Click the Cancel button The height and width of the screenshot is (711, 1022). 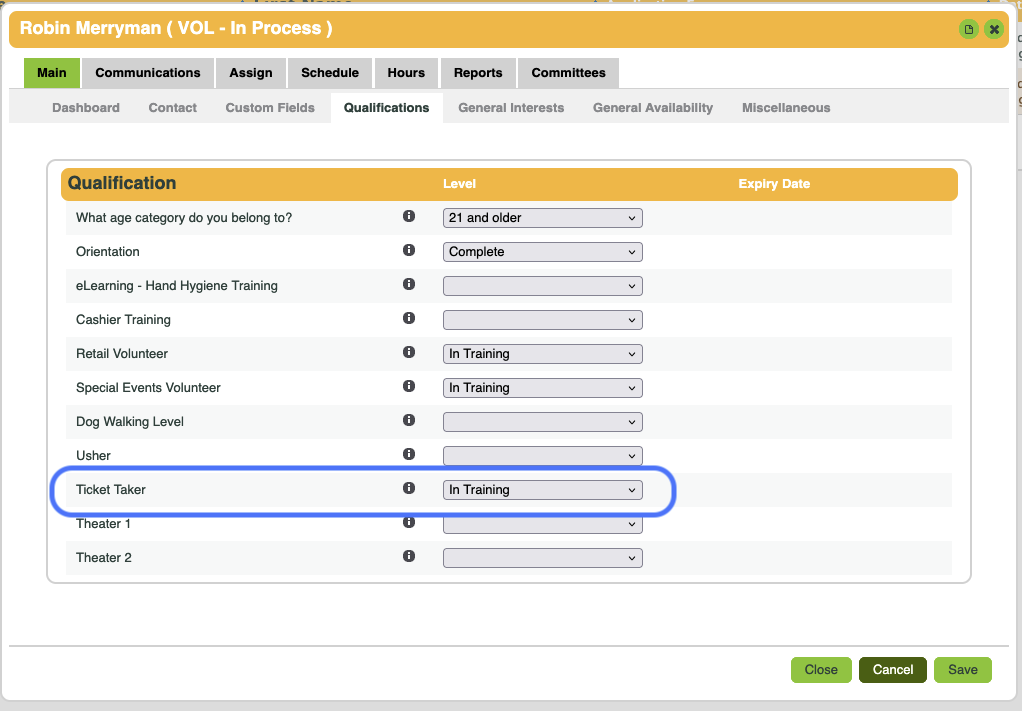point(892,670)
